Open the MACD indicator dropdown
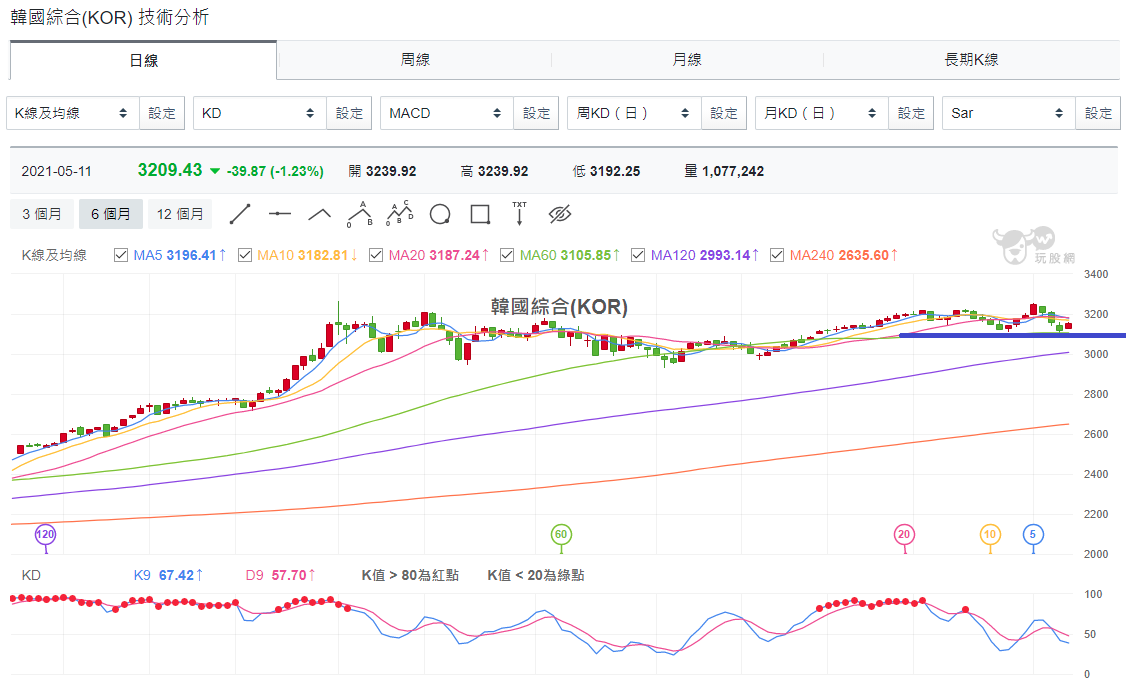 [x=447, y=113]
